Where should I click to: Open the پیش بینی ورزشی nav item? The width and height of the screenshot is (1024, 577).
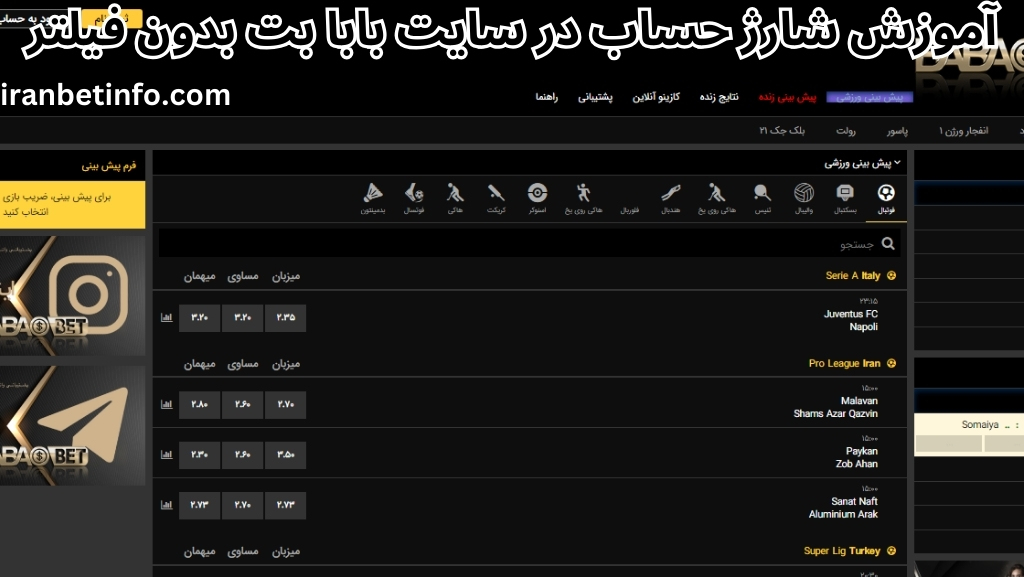coord(869,97)
